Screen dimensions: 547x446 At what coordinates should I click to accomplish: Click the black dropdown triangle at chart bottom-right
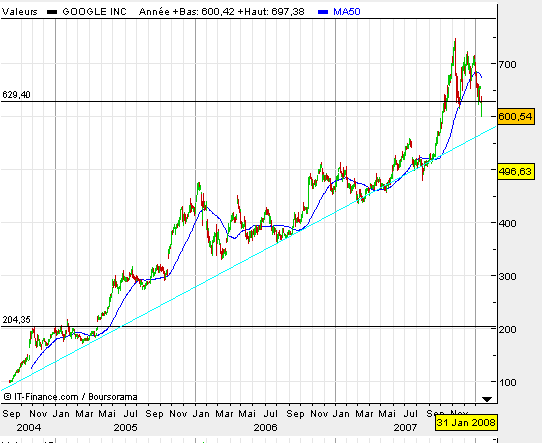point(486,399)
